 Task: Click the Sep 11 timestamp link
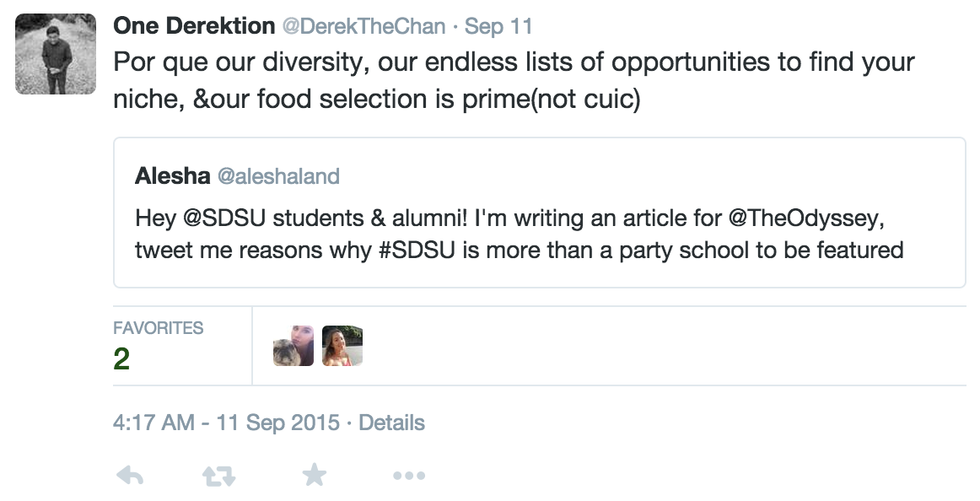pos(498,24)
